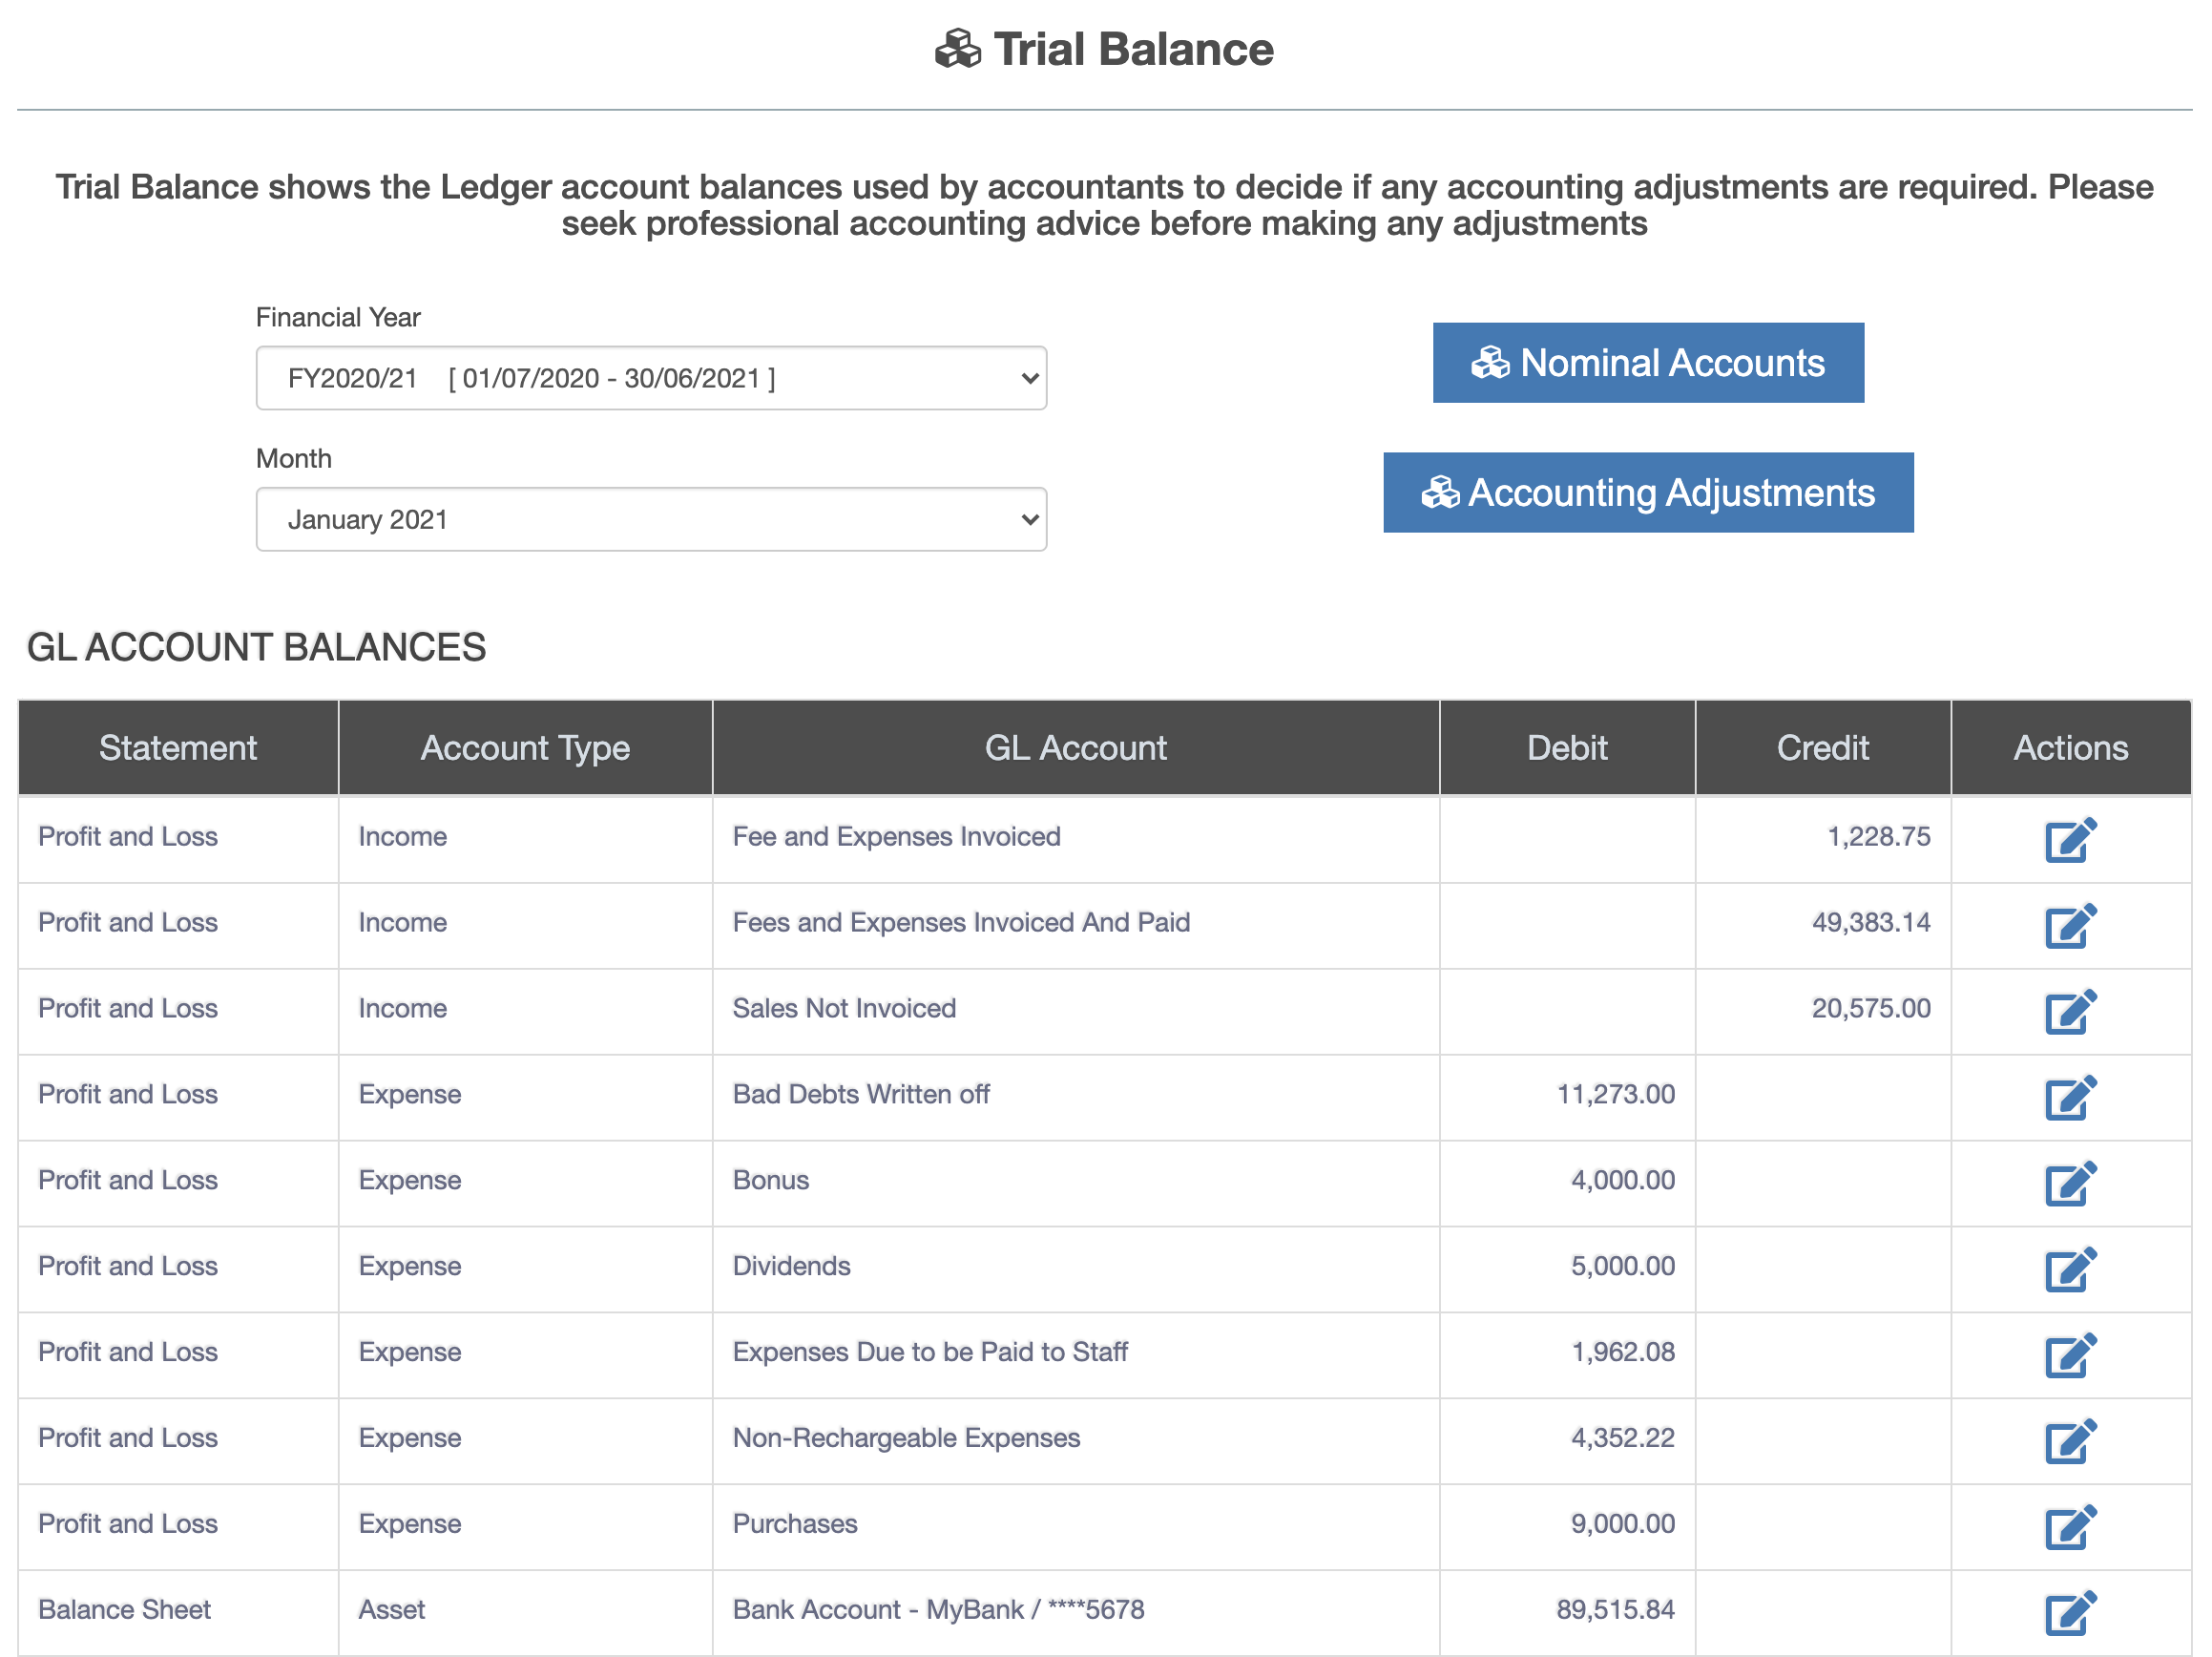2212x1657 pixels.
Task: Click the Non-Rechargeable Expenses account name
Action: click(x=906, y=1439)
